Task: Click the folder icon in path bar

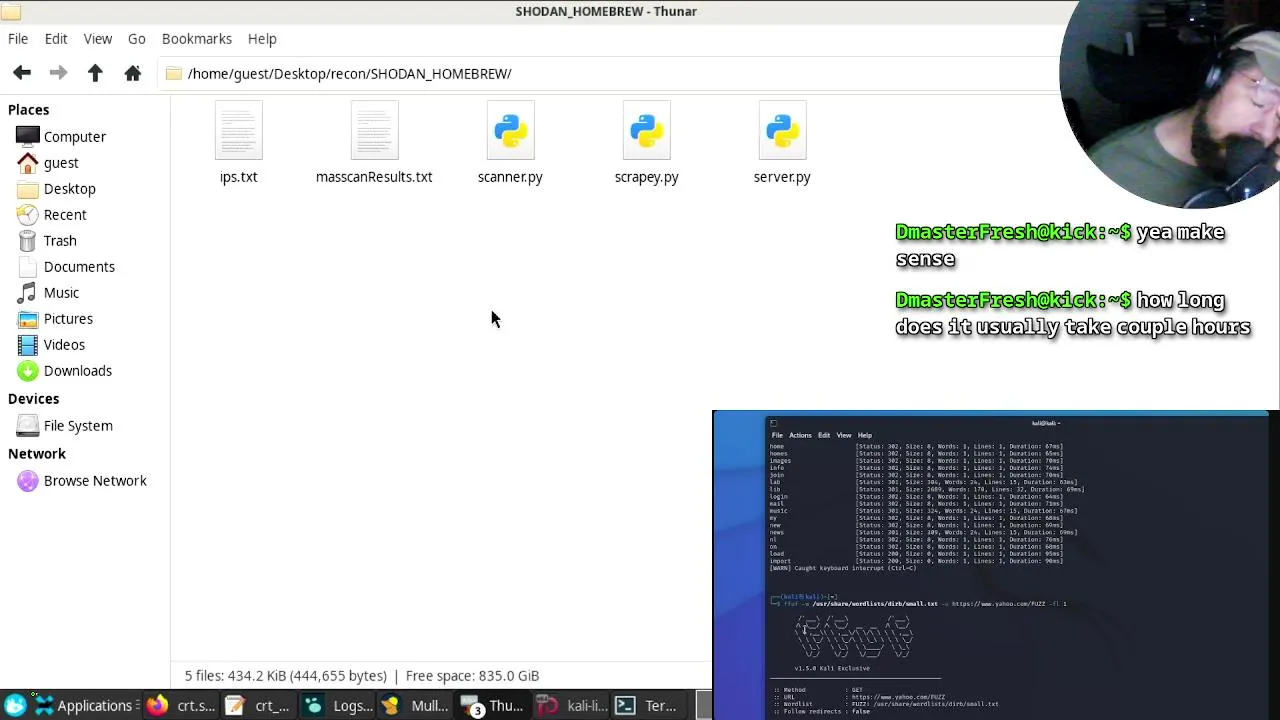Action: point(174,73)
